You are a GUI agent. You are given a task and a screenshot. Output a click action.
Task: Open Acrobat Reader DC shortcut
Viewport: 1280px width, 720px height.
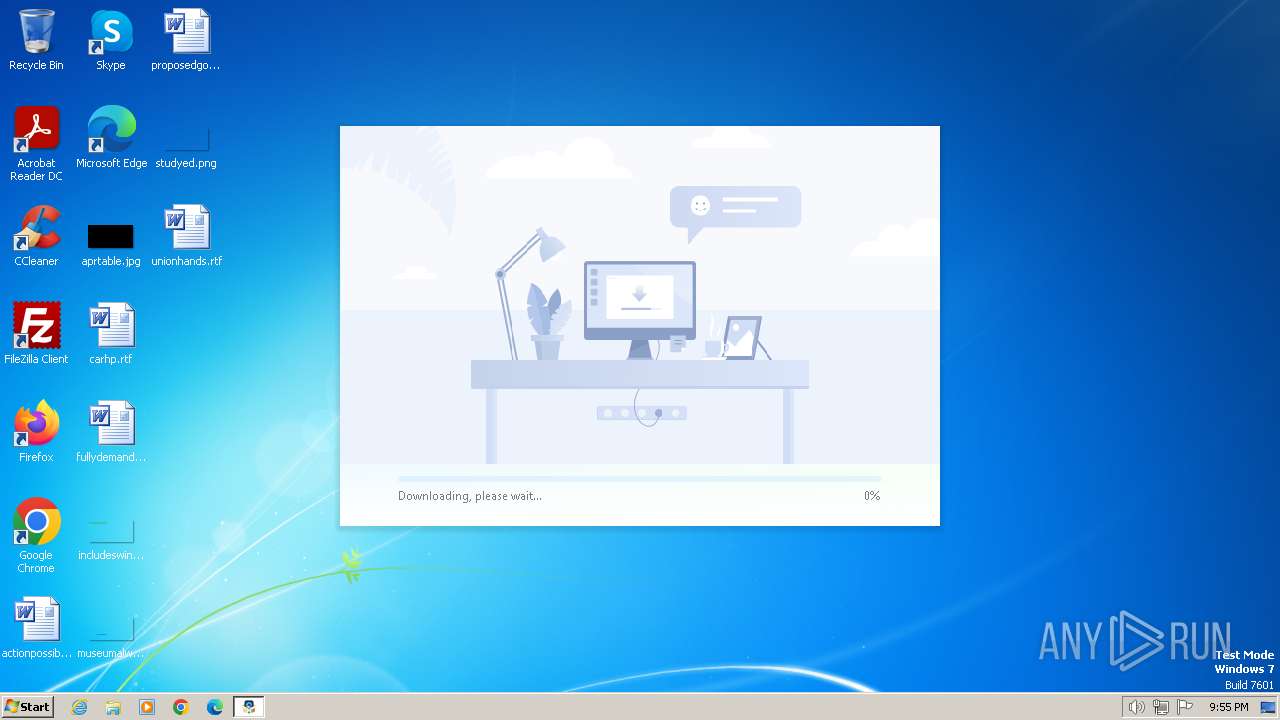click(36, 144)
